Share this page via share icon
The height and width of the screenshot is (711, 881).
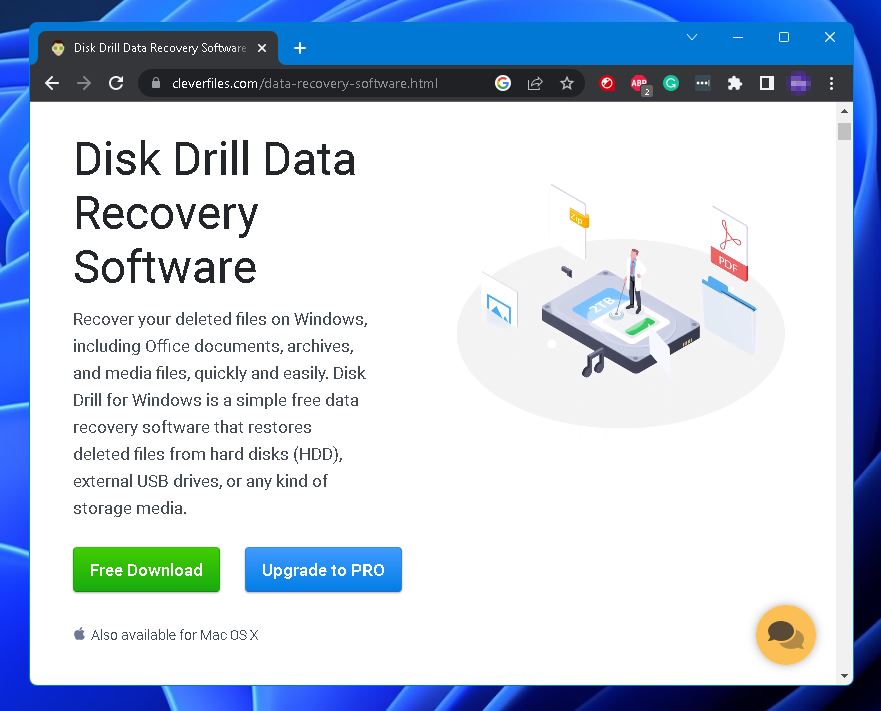pos(535,83)
